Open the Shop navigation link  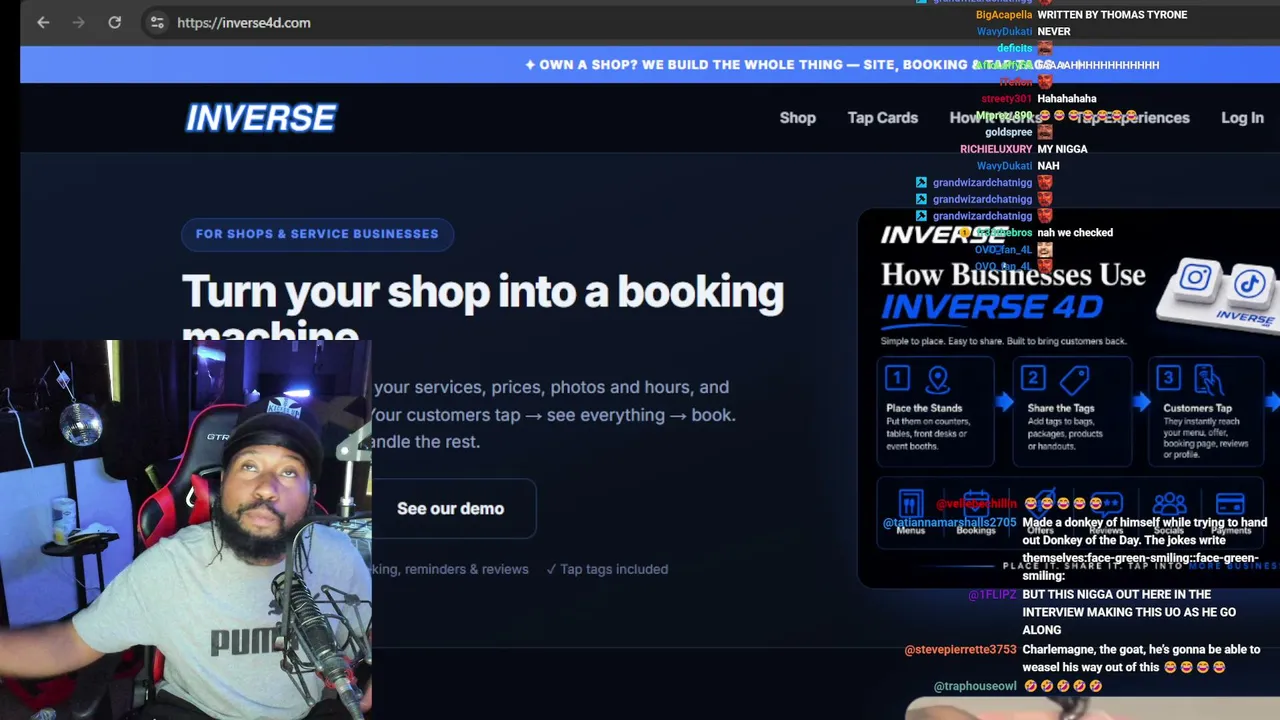pyautogui.click(x=798, y=117)
